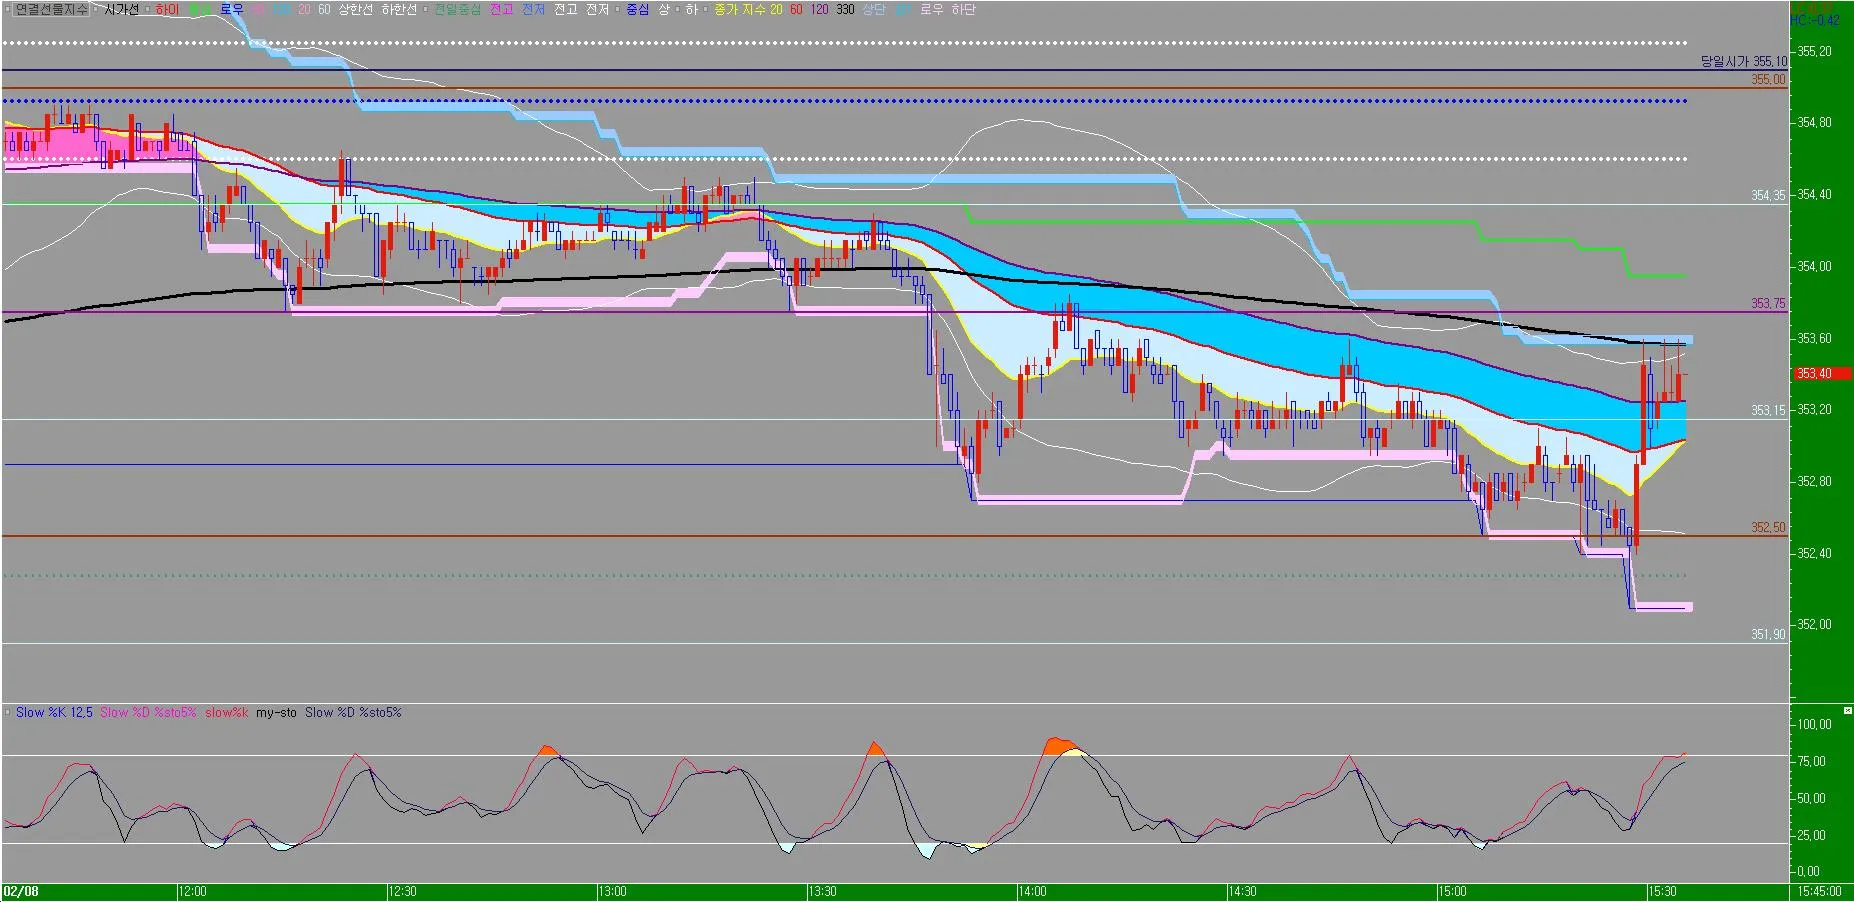The image size is (1854, 902).
Task: Click the 하한선 legend label
Action: point(399,9)
